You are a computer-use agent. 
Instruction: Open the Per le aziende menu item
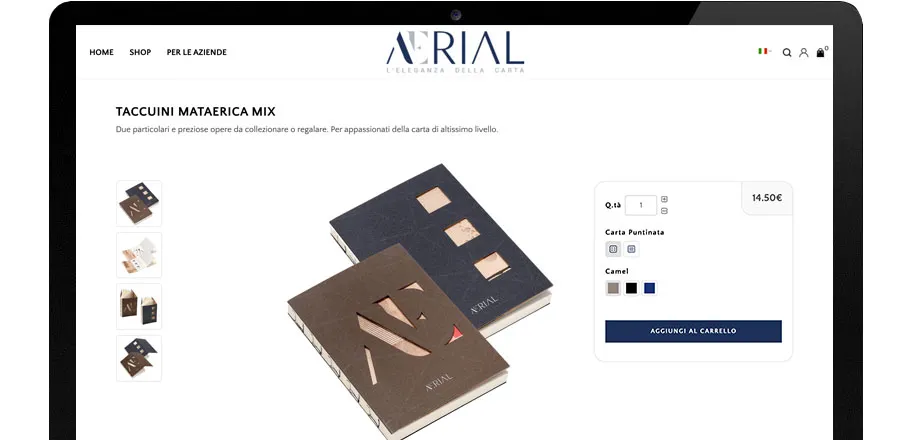click(197, 52)
